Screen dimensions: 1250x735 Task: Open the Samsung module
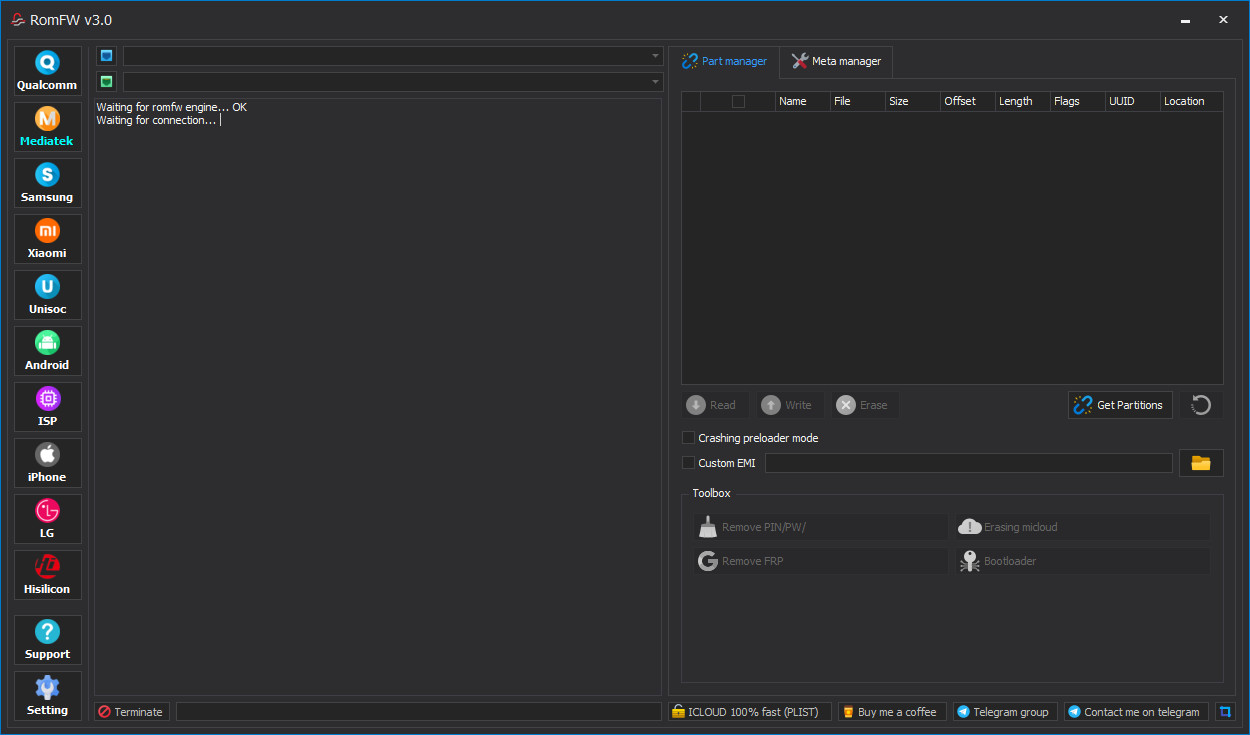click(47, 183)
